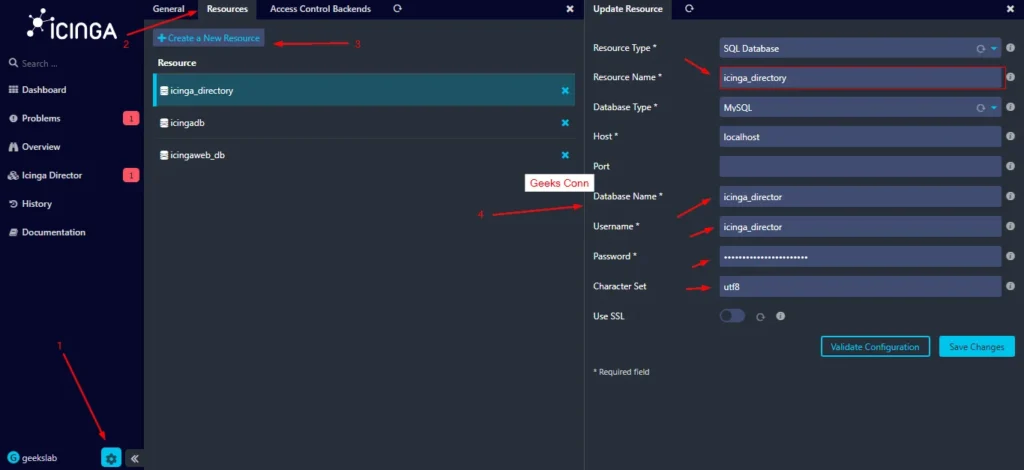Remove the icinga_directory resource with its X
Viewport: 1024px width, 470px height.
tap(565, 91)
